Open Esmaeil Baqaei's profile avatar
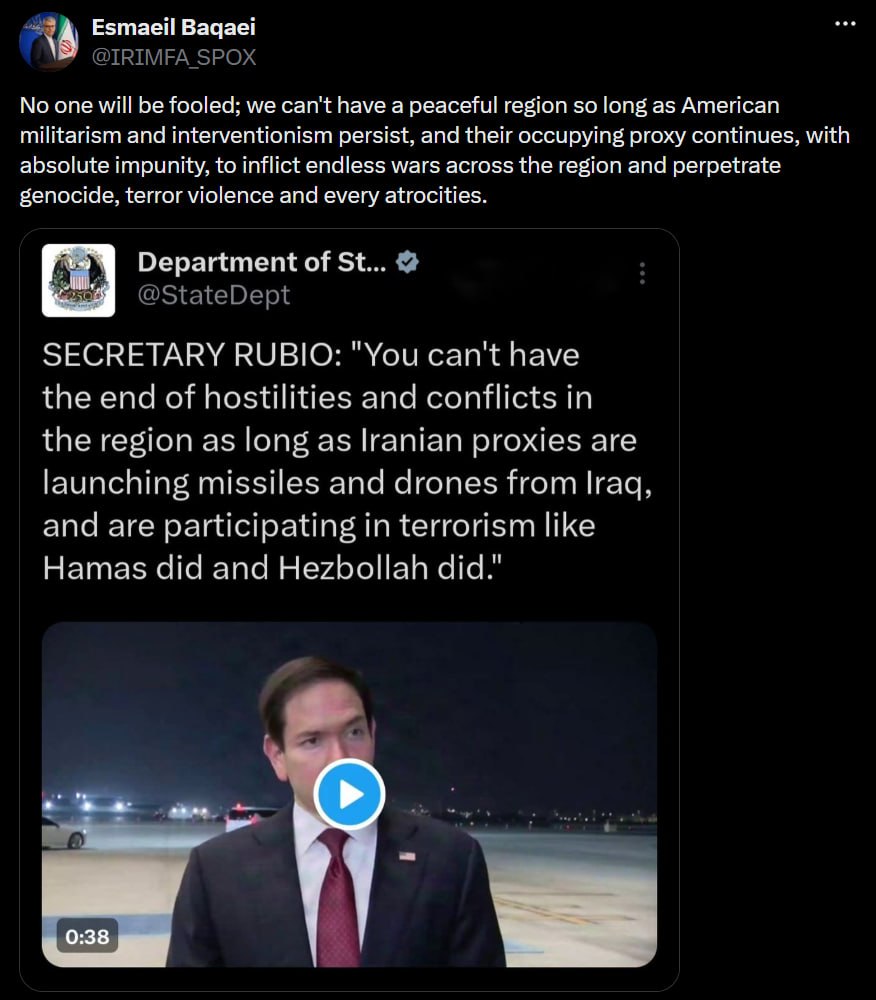Viewport: 876px width, 1000px height. 48,41
